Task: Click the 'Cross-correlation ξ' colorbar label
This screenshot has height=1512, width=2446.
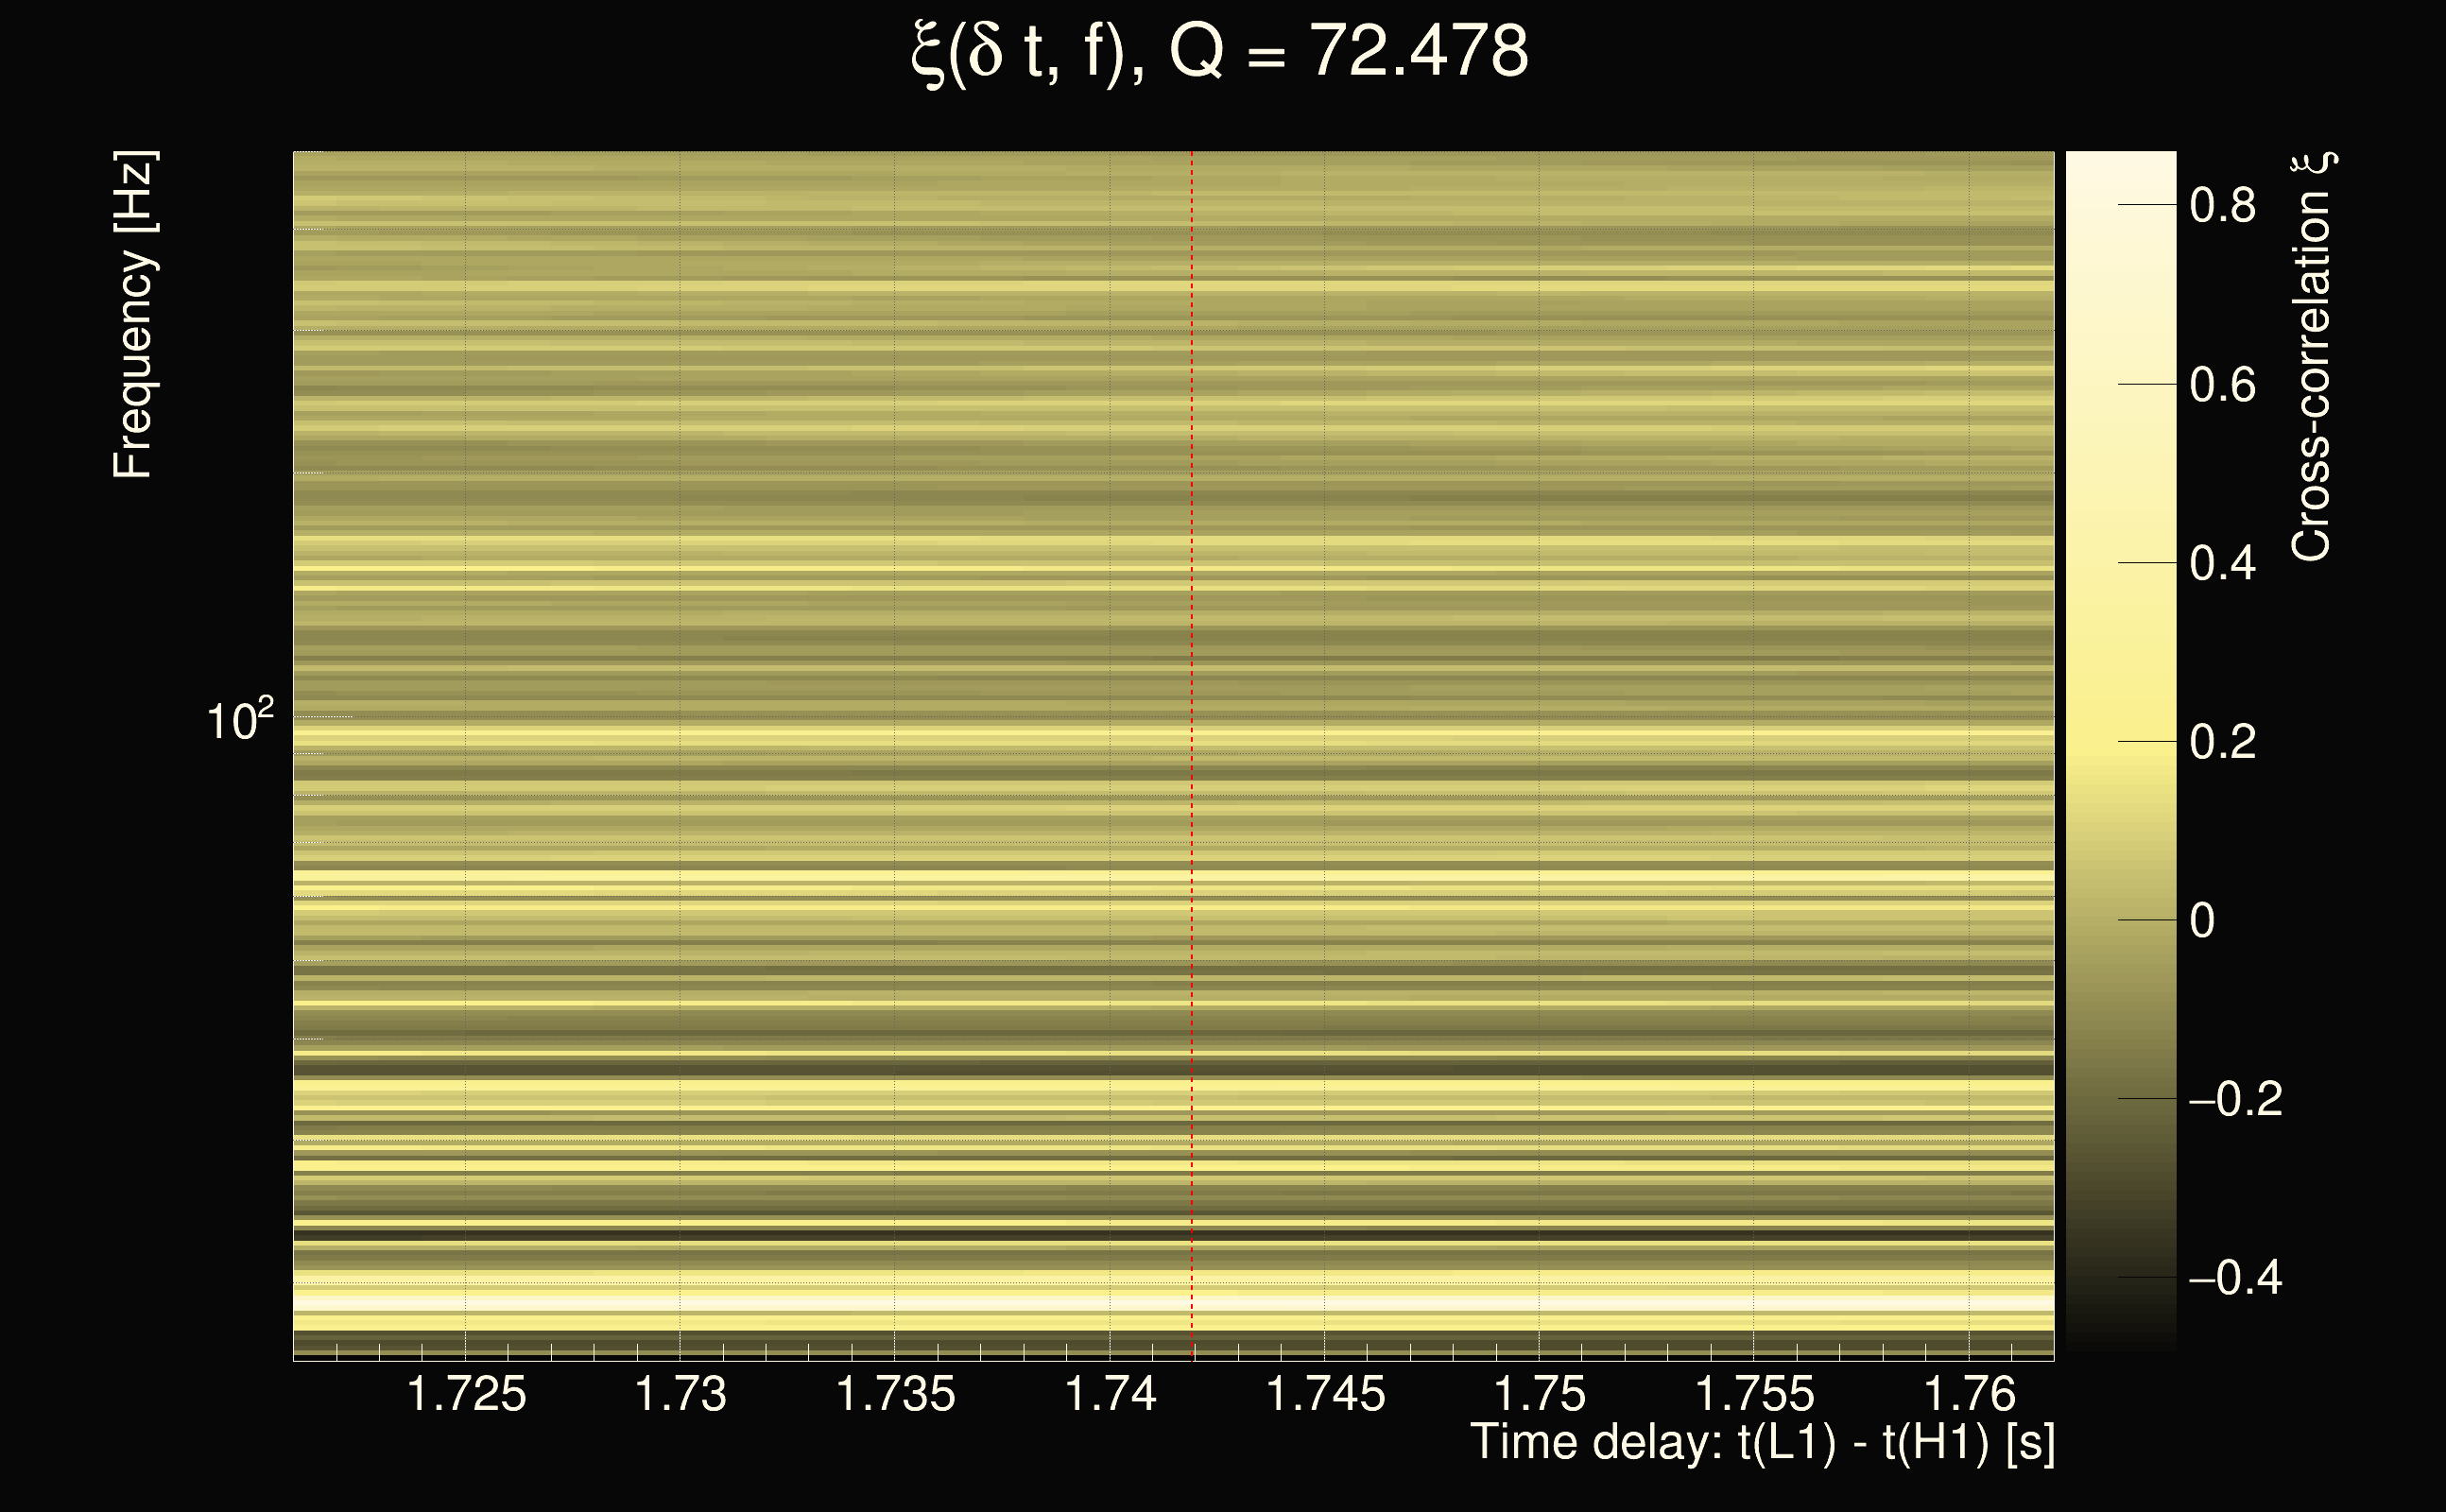Action: (x=2312, y=357)
